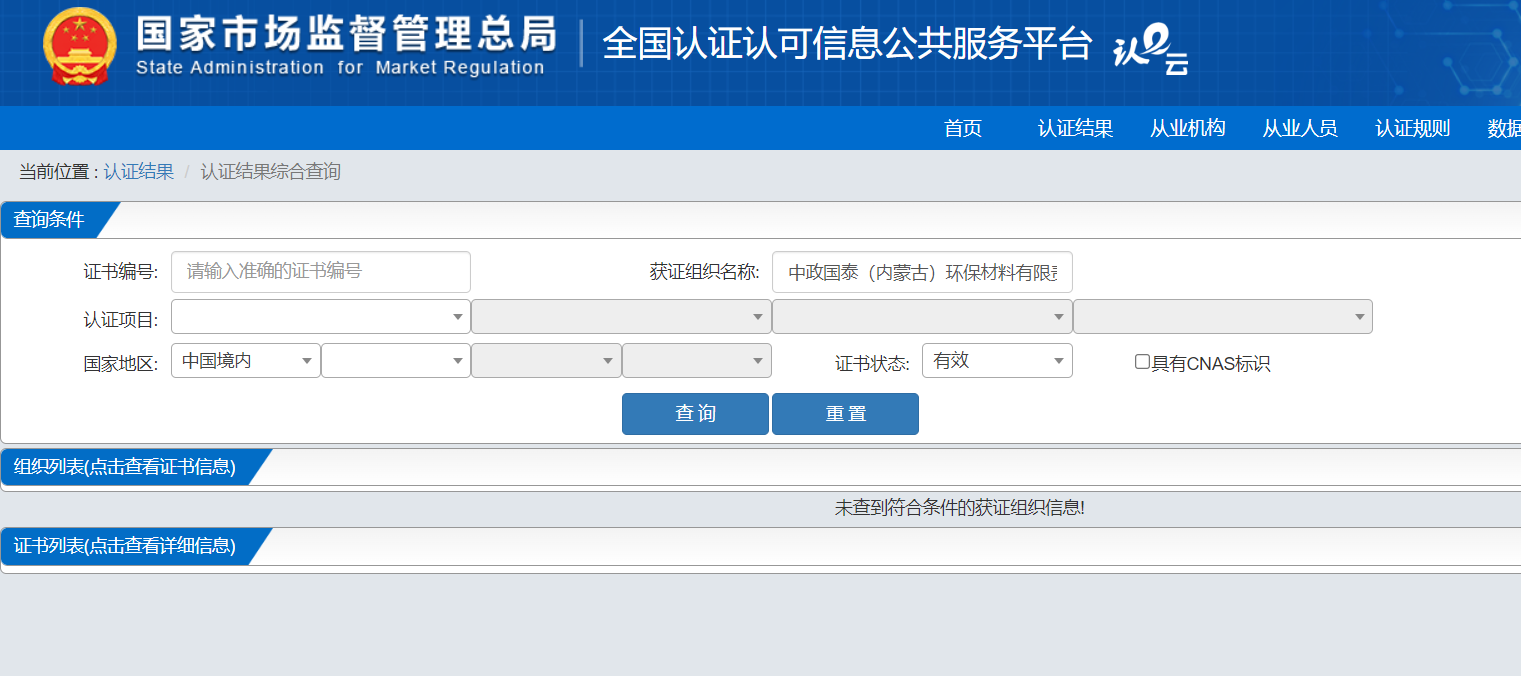Open the fourth 认证项目 dropdown
The image size is (1521, 676).
pyautogui.click(x=1223, y=317)
